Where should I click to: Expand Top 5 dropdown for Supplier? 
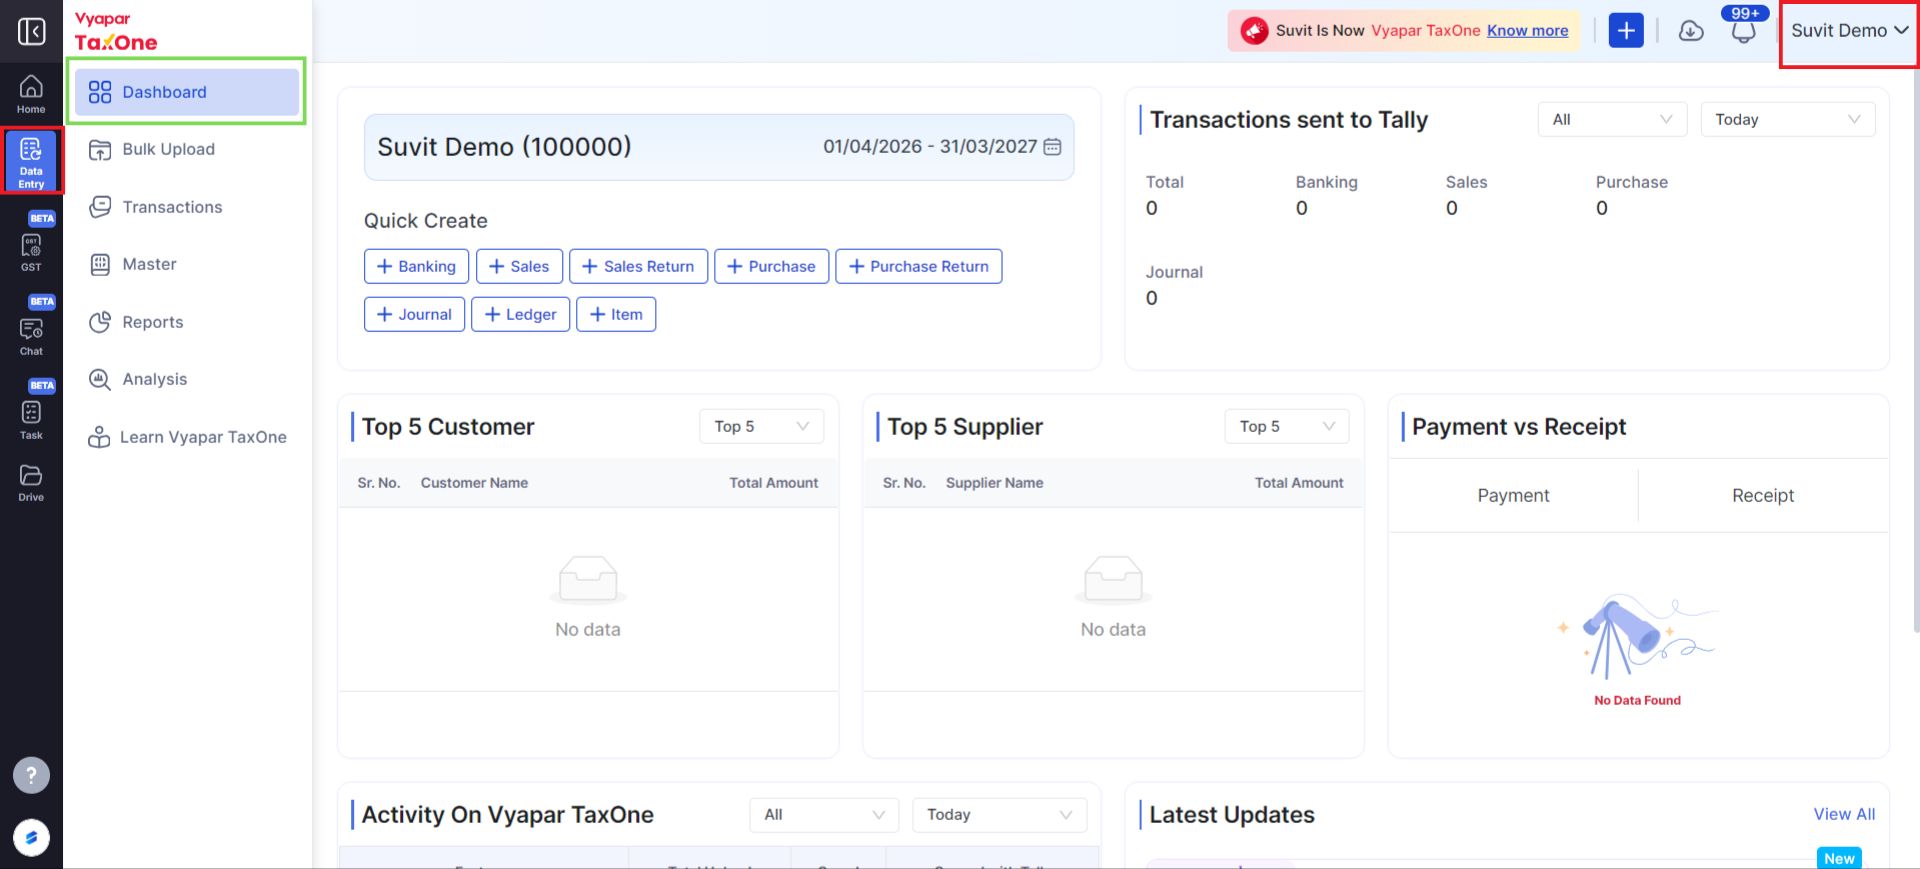coord(1286,426)
